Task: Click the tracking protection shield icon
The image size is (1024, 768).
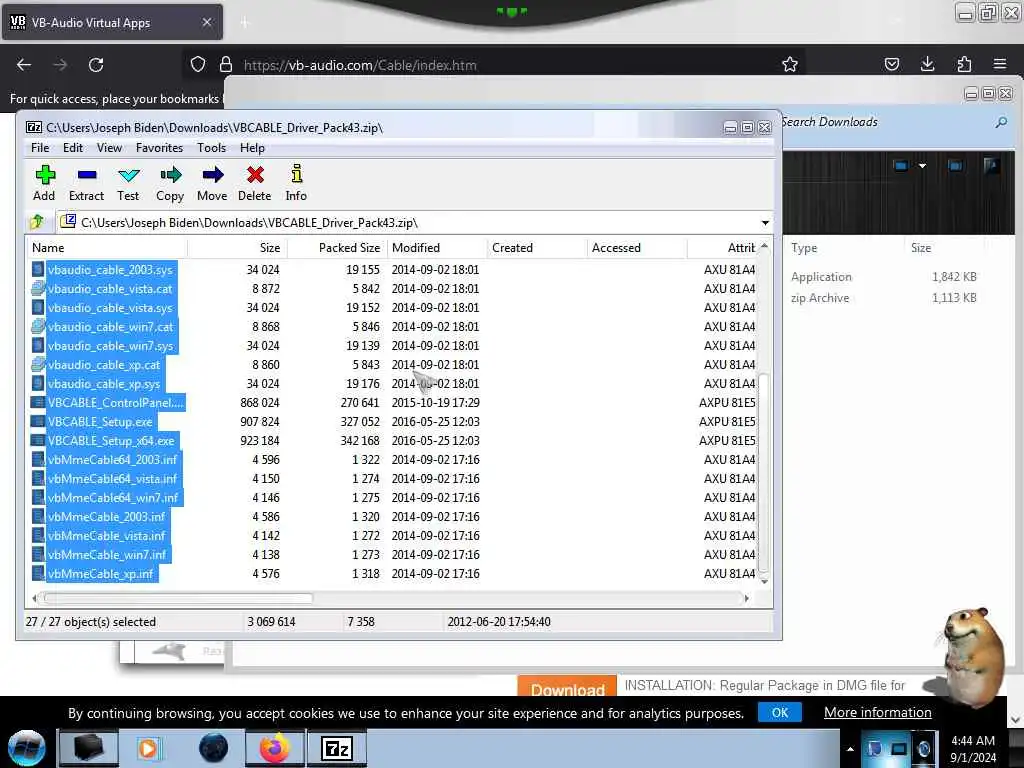Action: point(198,64)
